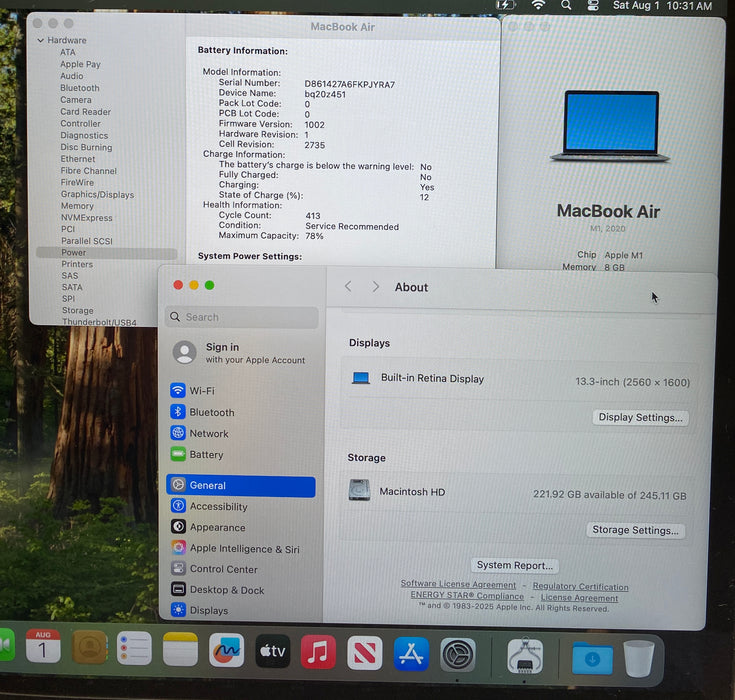Open Displays settings in sidebar
The image size is (735, 700).
199,610
